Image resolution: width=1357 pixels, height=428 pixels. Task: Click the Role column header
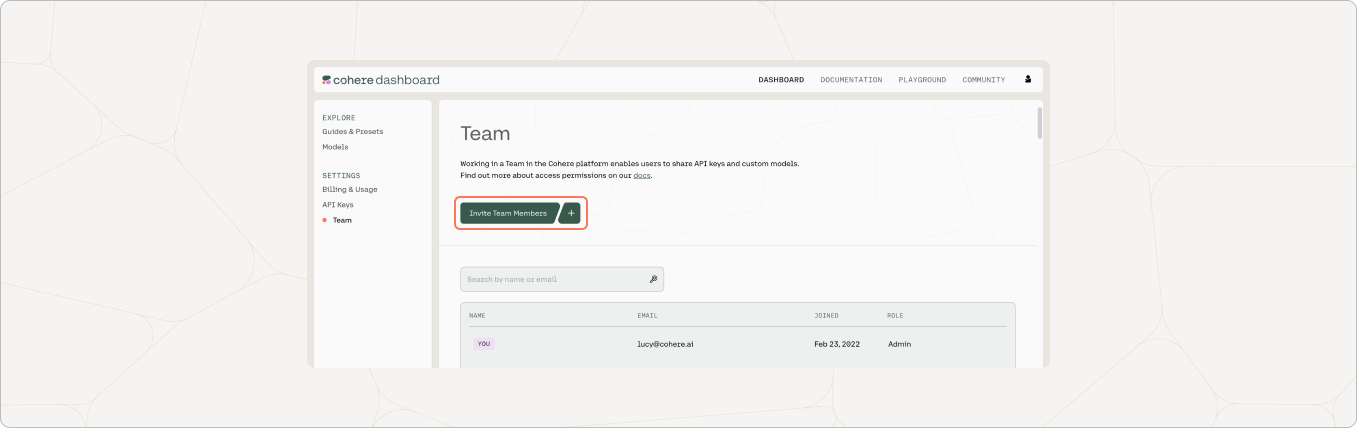coord(895,316)
